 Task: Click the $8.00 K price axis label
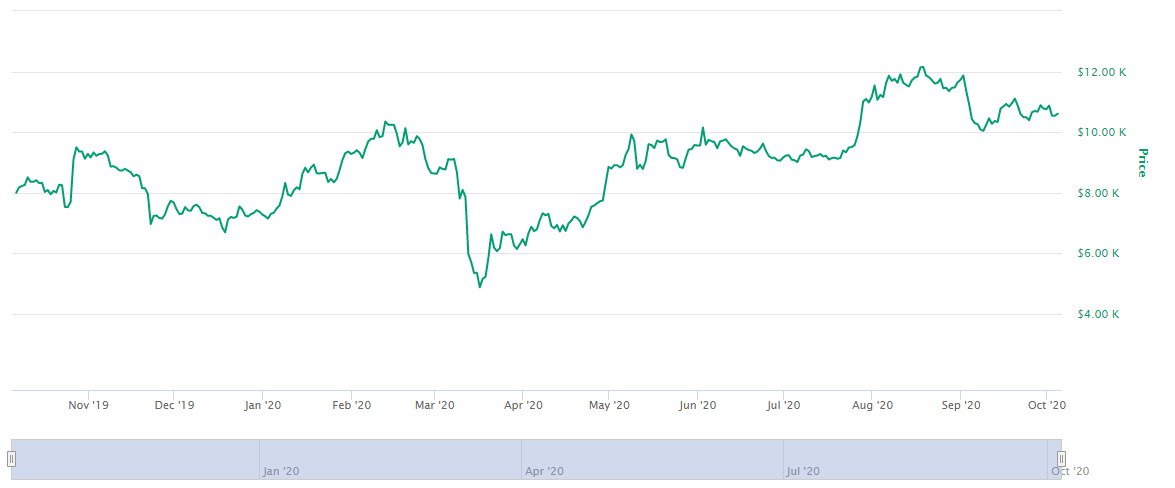(x=1098, y=193)
